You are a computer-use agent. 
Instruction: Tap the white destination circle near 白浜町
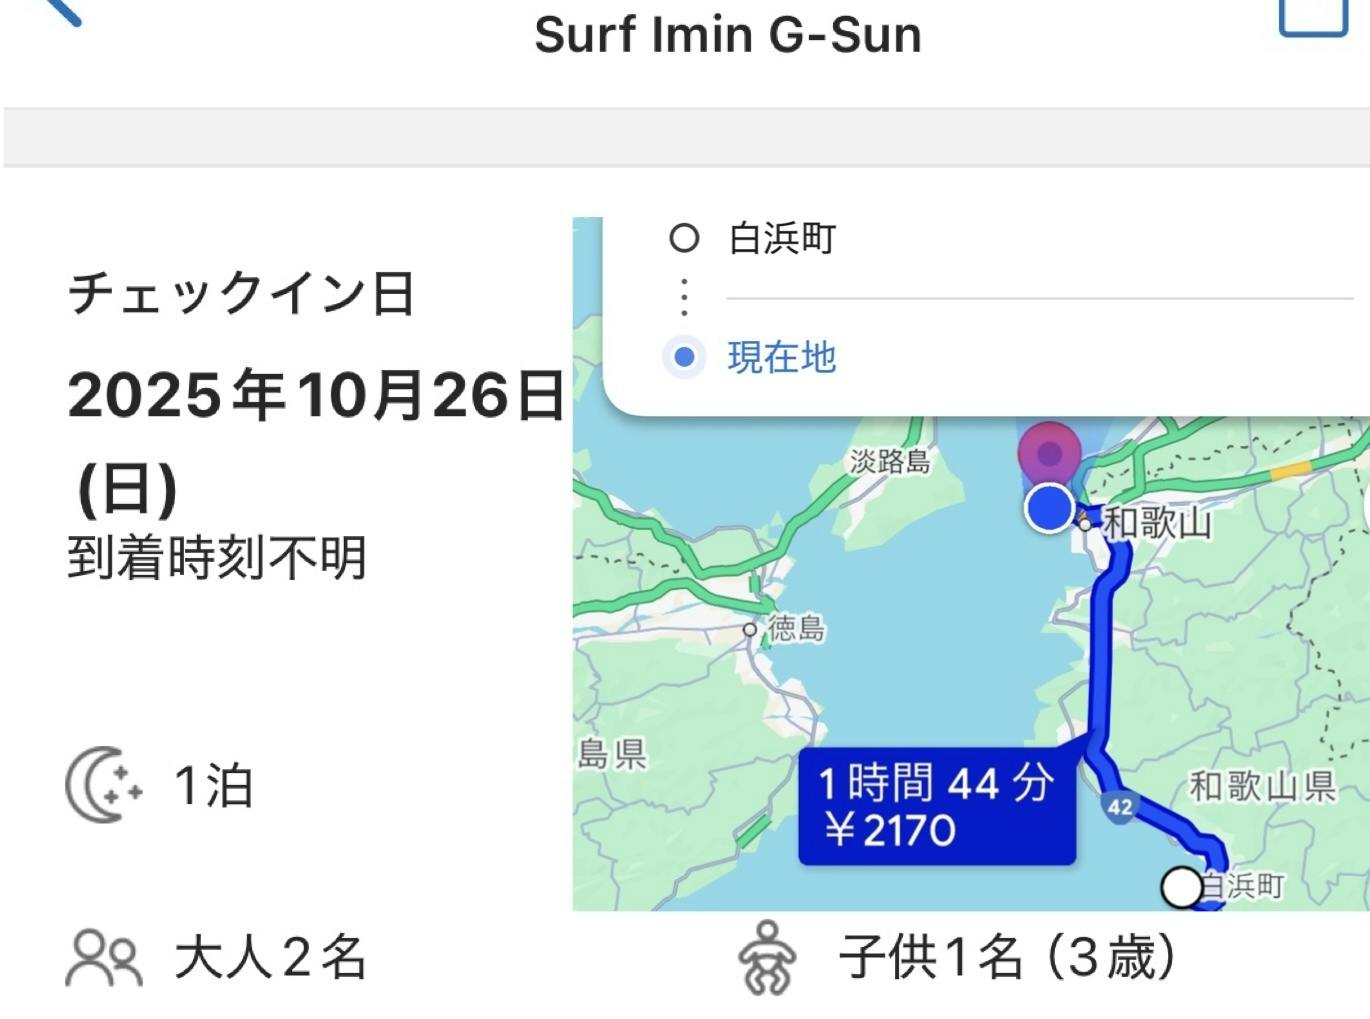coord(1181,887)
